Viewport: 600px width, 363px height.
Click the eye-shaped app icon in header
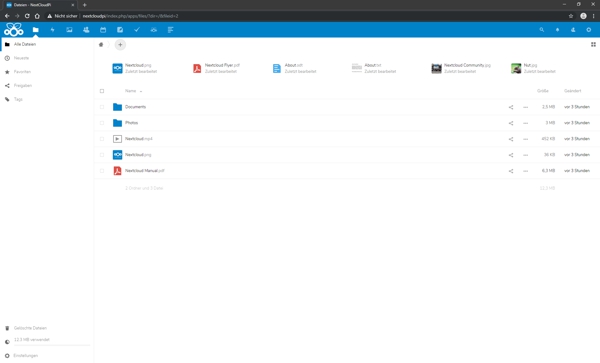(153, 29)
